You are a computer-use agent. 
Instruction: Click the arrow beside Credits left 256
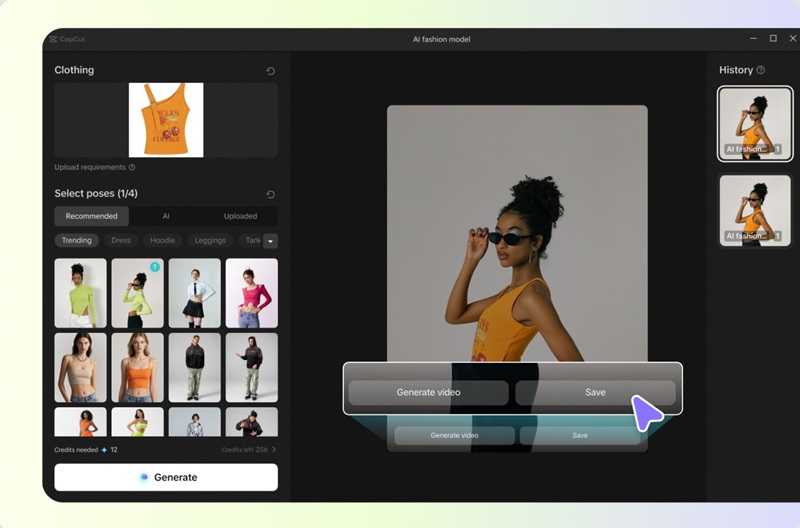[274, 450]
